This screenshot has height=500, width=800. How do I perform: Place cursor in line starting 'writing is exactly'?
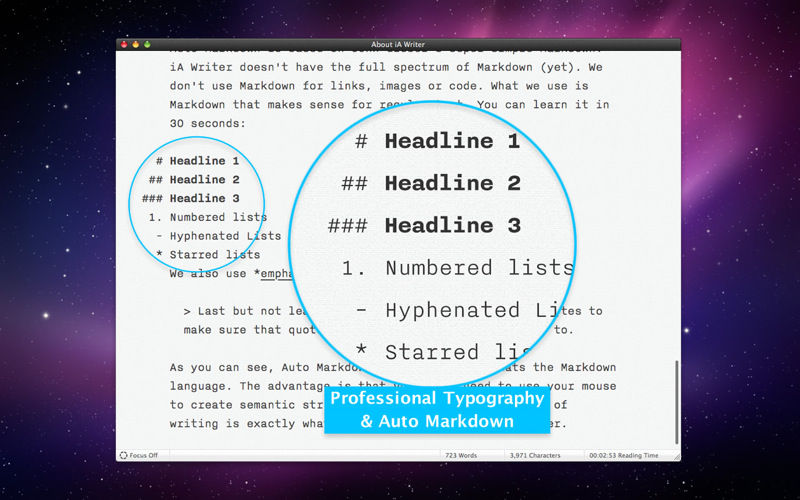pyautogui.click(x=246, y=424)
